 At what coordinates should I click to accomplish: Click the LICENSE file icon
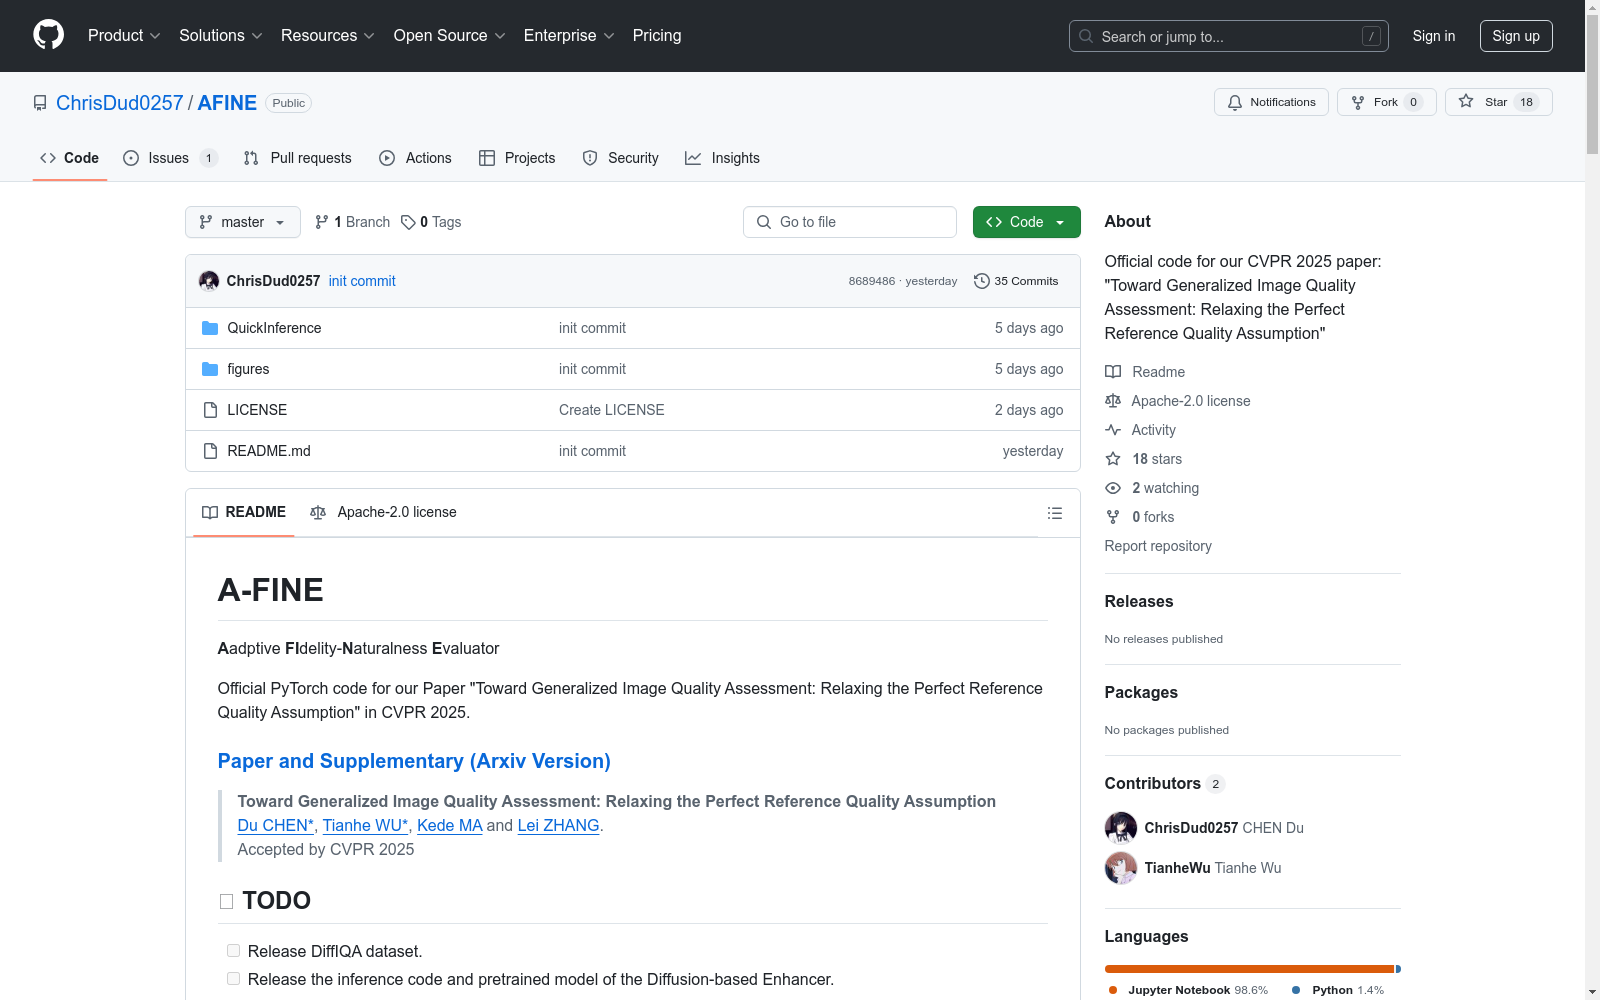point(210,410)
